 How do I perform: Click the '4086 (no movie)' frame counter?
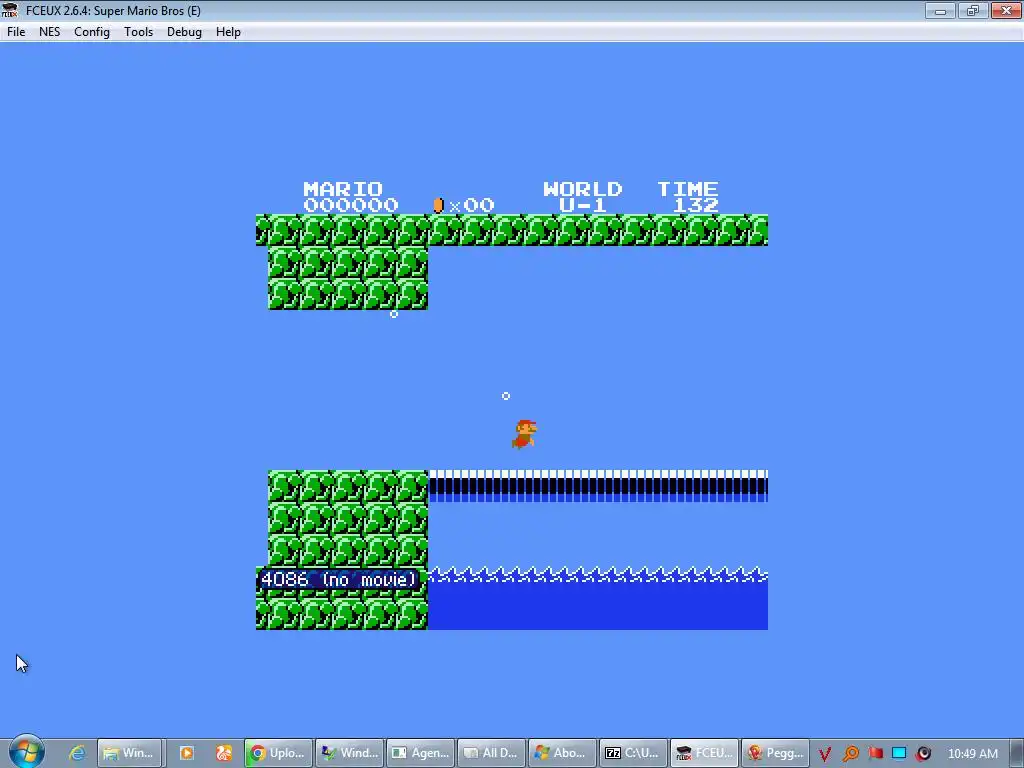click(x=338, y=579)
